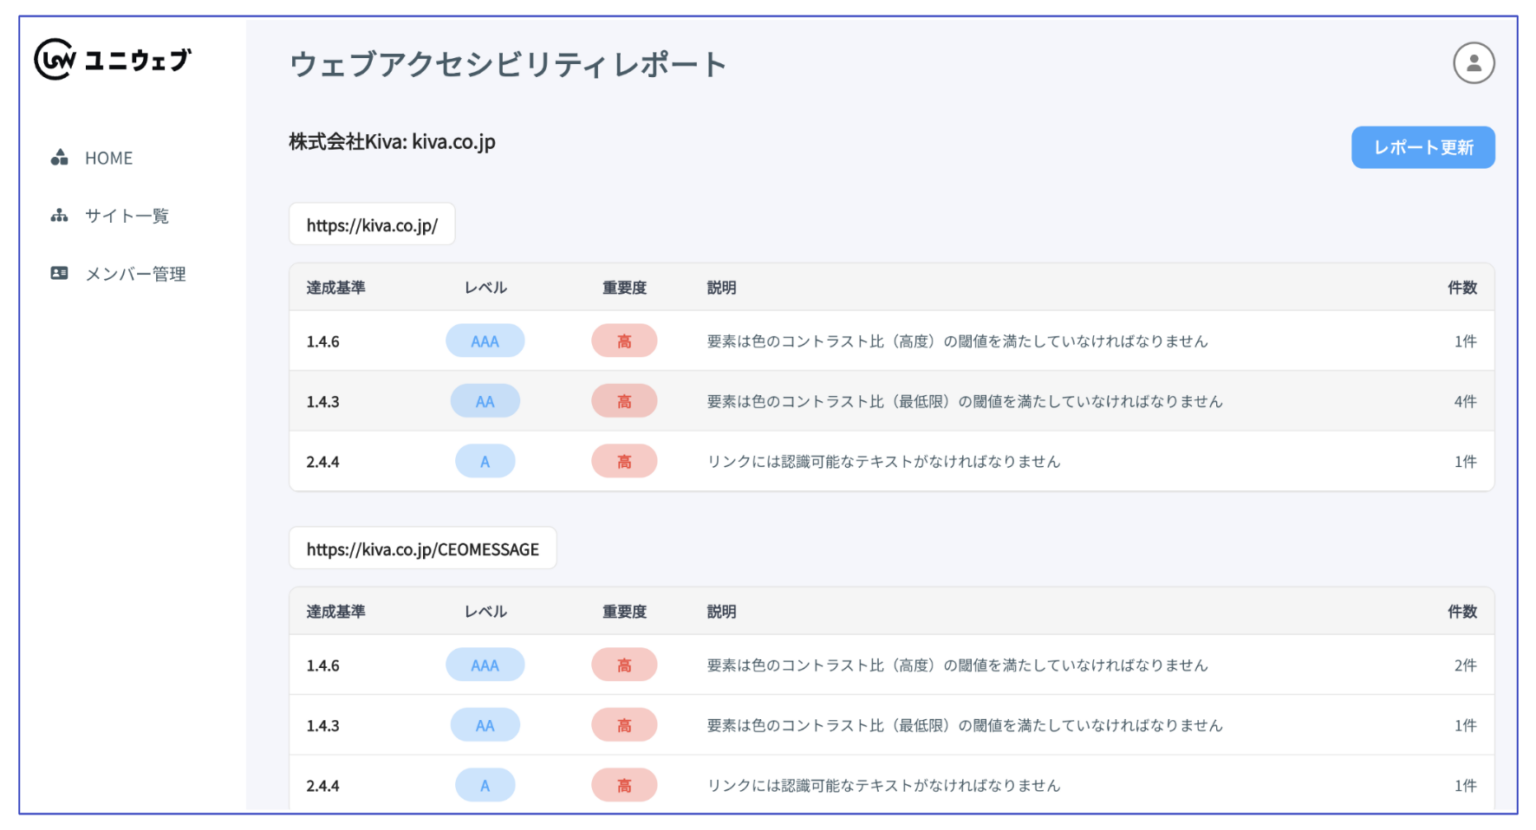The image size is (1536, 830).
Task: Click AAA badge in first table
Action: tap(485, 341)
